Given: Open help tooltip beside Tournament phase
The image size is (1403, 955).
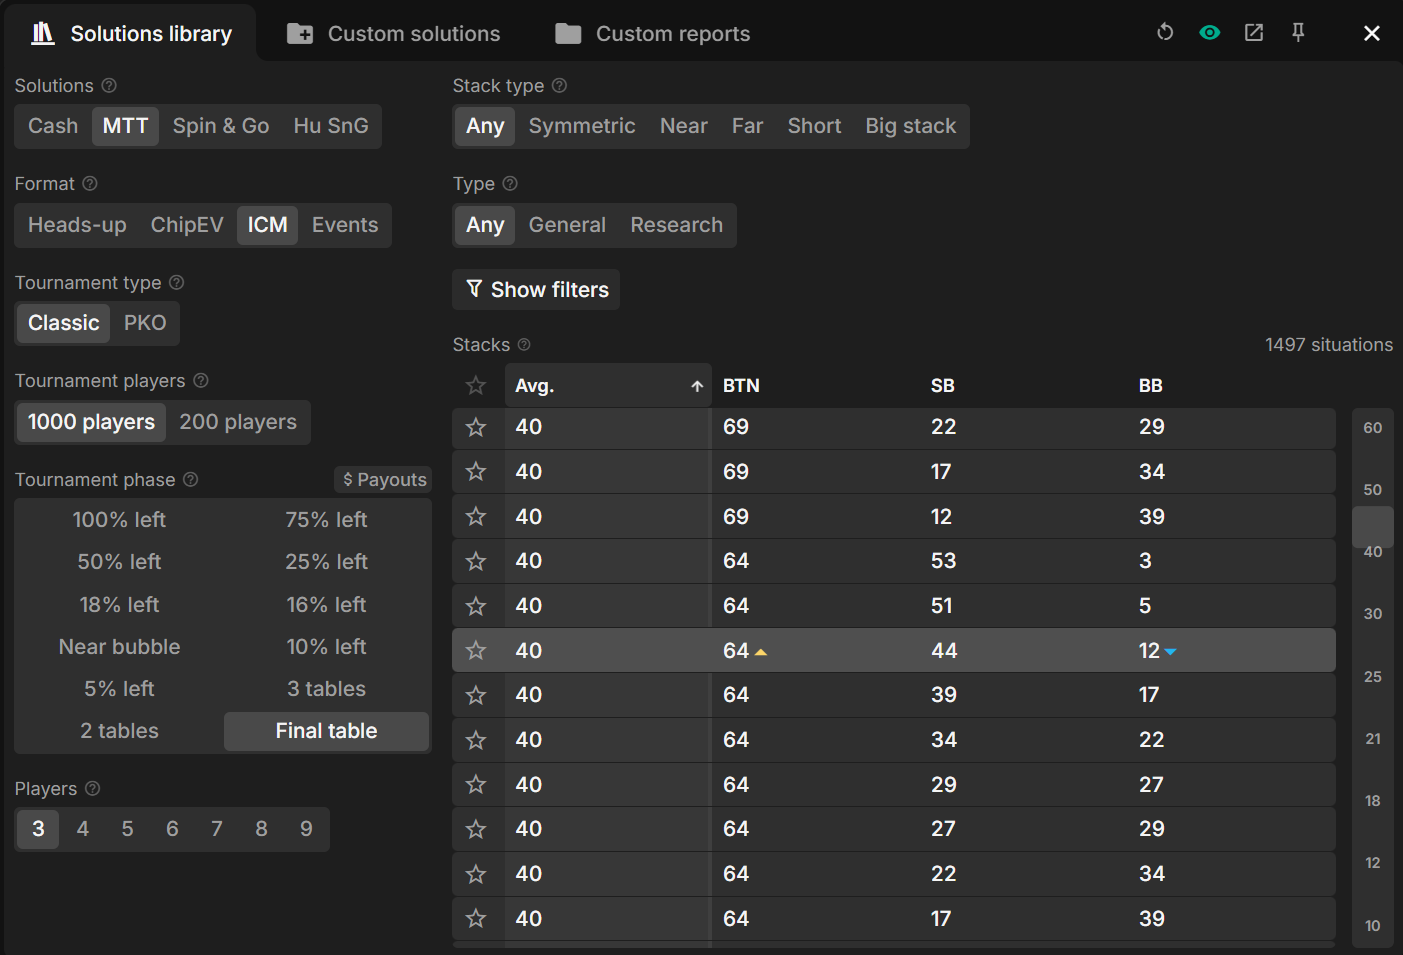Looking at the screenshot, I should tap(191, 480).
